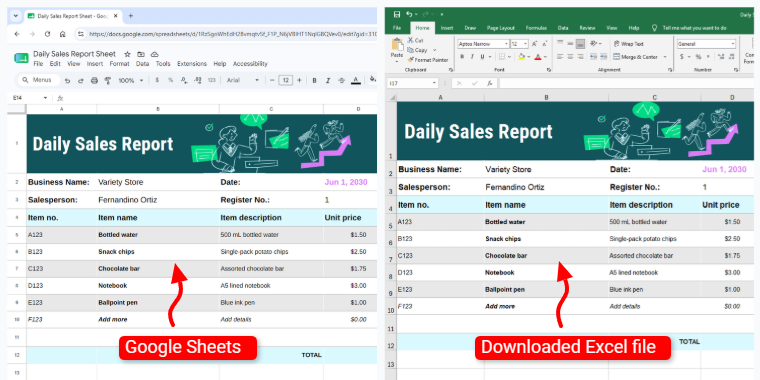760x380 pixels.
Task: Click the Undo icon in Google Sheets toolbar
Action: click(x=67, y=80)
